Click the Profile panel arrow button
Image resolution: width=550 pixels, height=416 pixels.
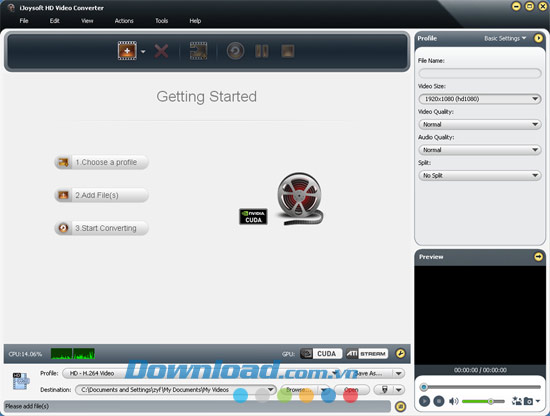[538, 38]
